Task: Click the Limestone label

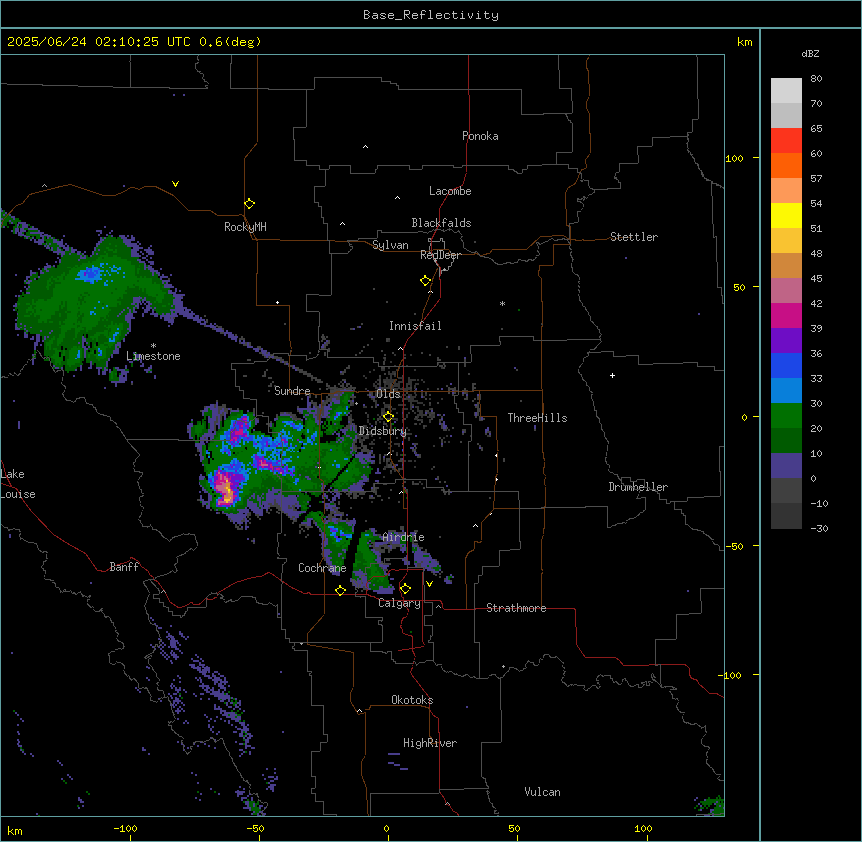Action: tap(153, 356)
